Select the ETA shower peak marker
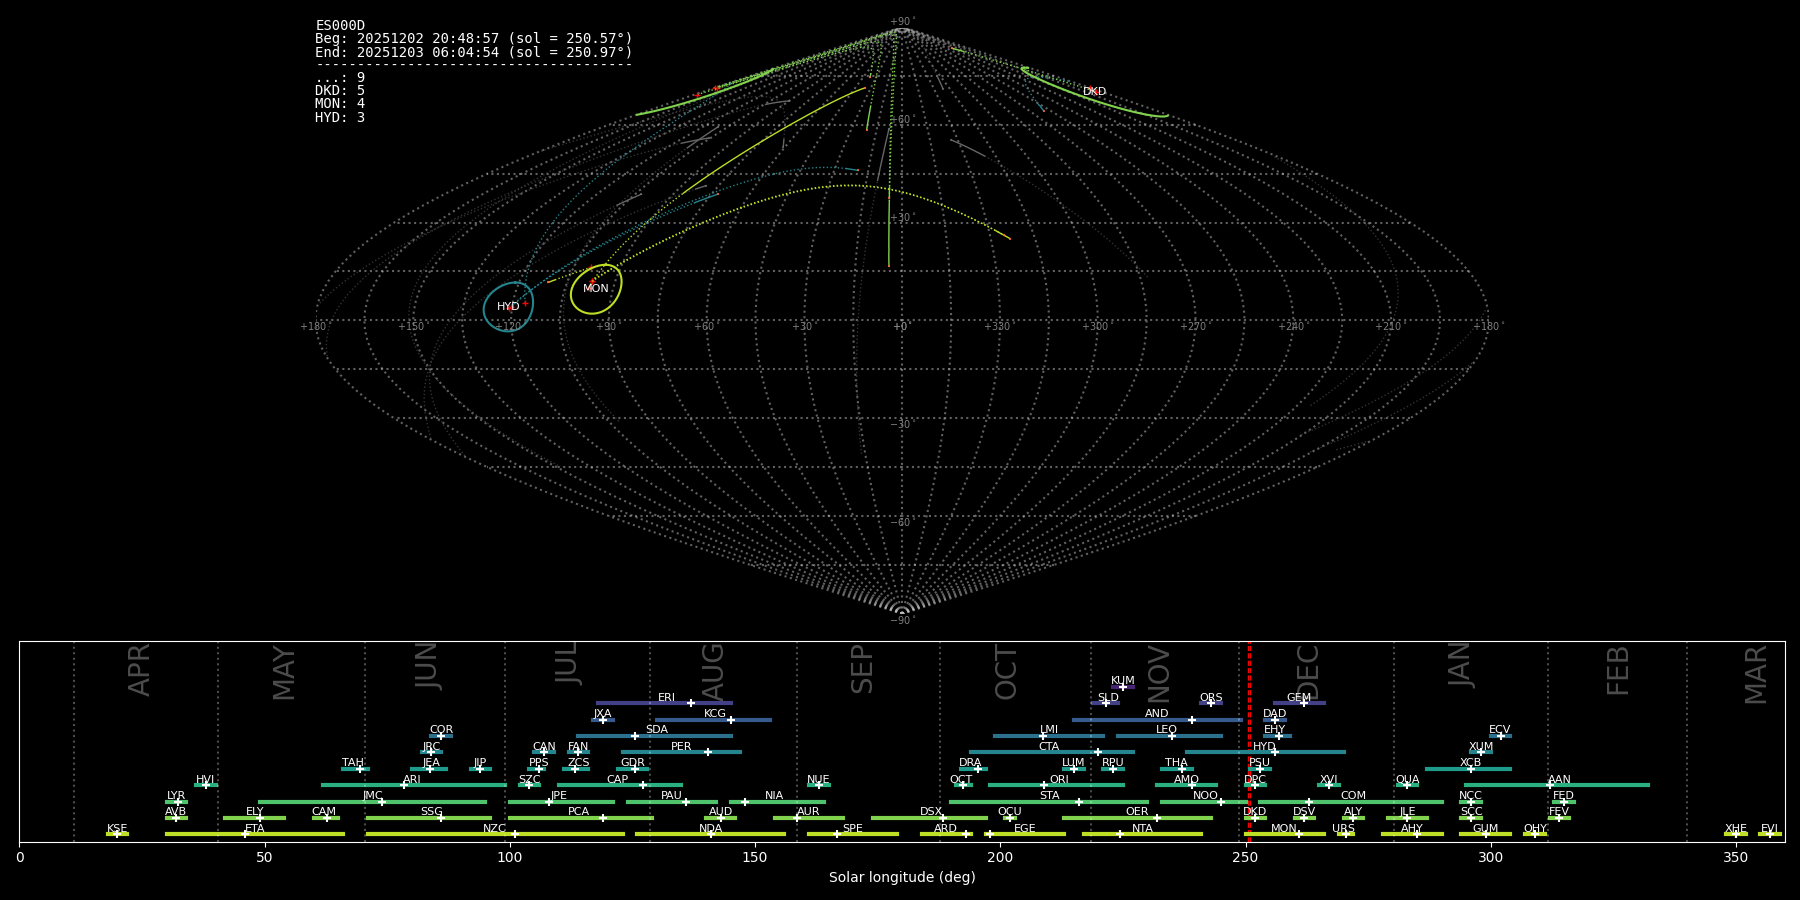This screenshot has height=900, width=1800. coord(245,834)
